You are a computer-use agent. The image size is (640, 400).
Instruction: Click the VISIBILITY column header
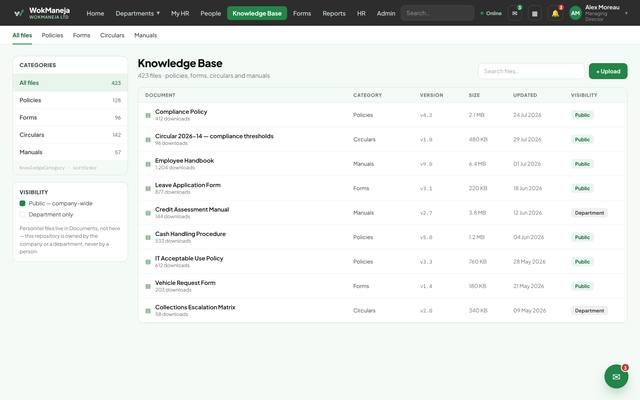(584, 95)
